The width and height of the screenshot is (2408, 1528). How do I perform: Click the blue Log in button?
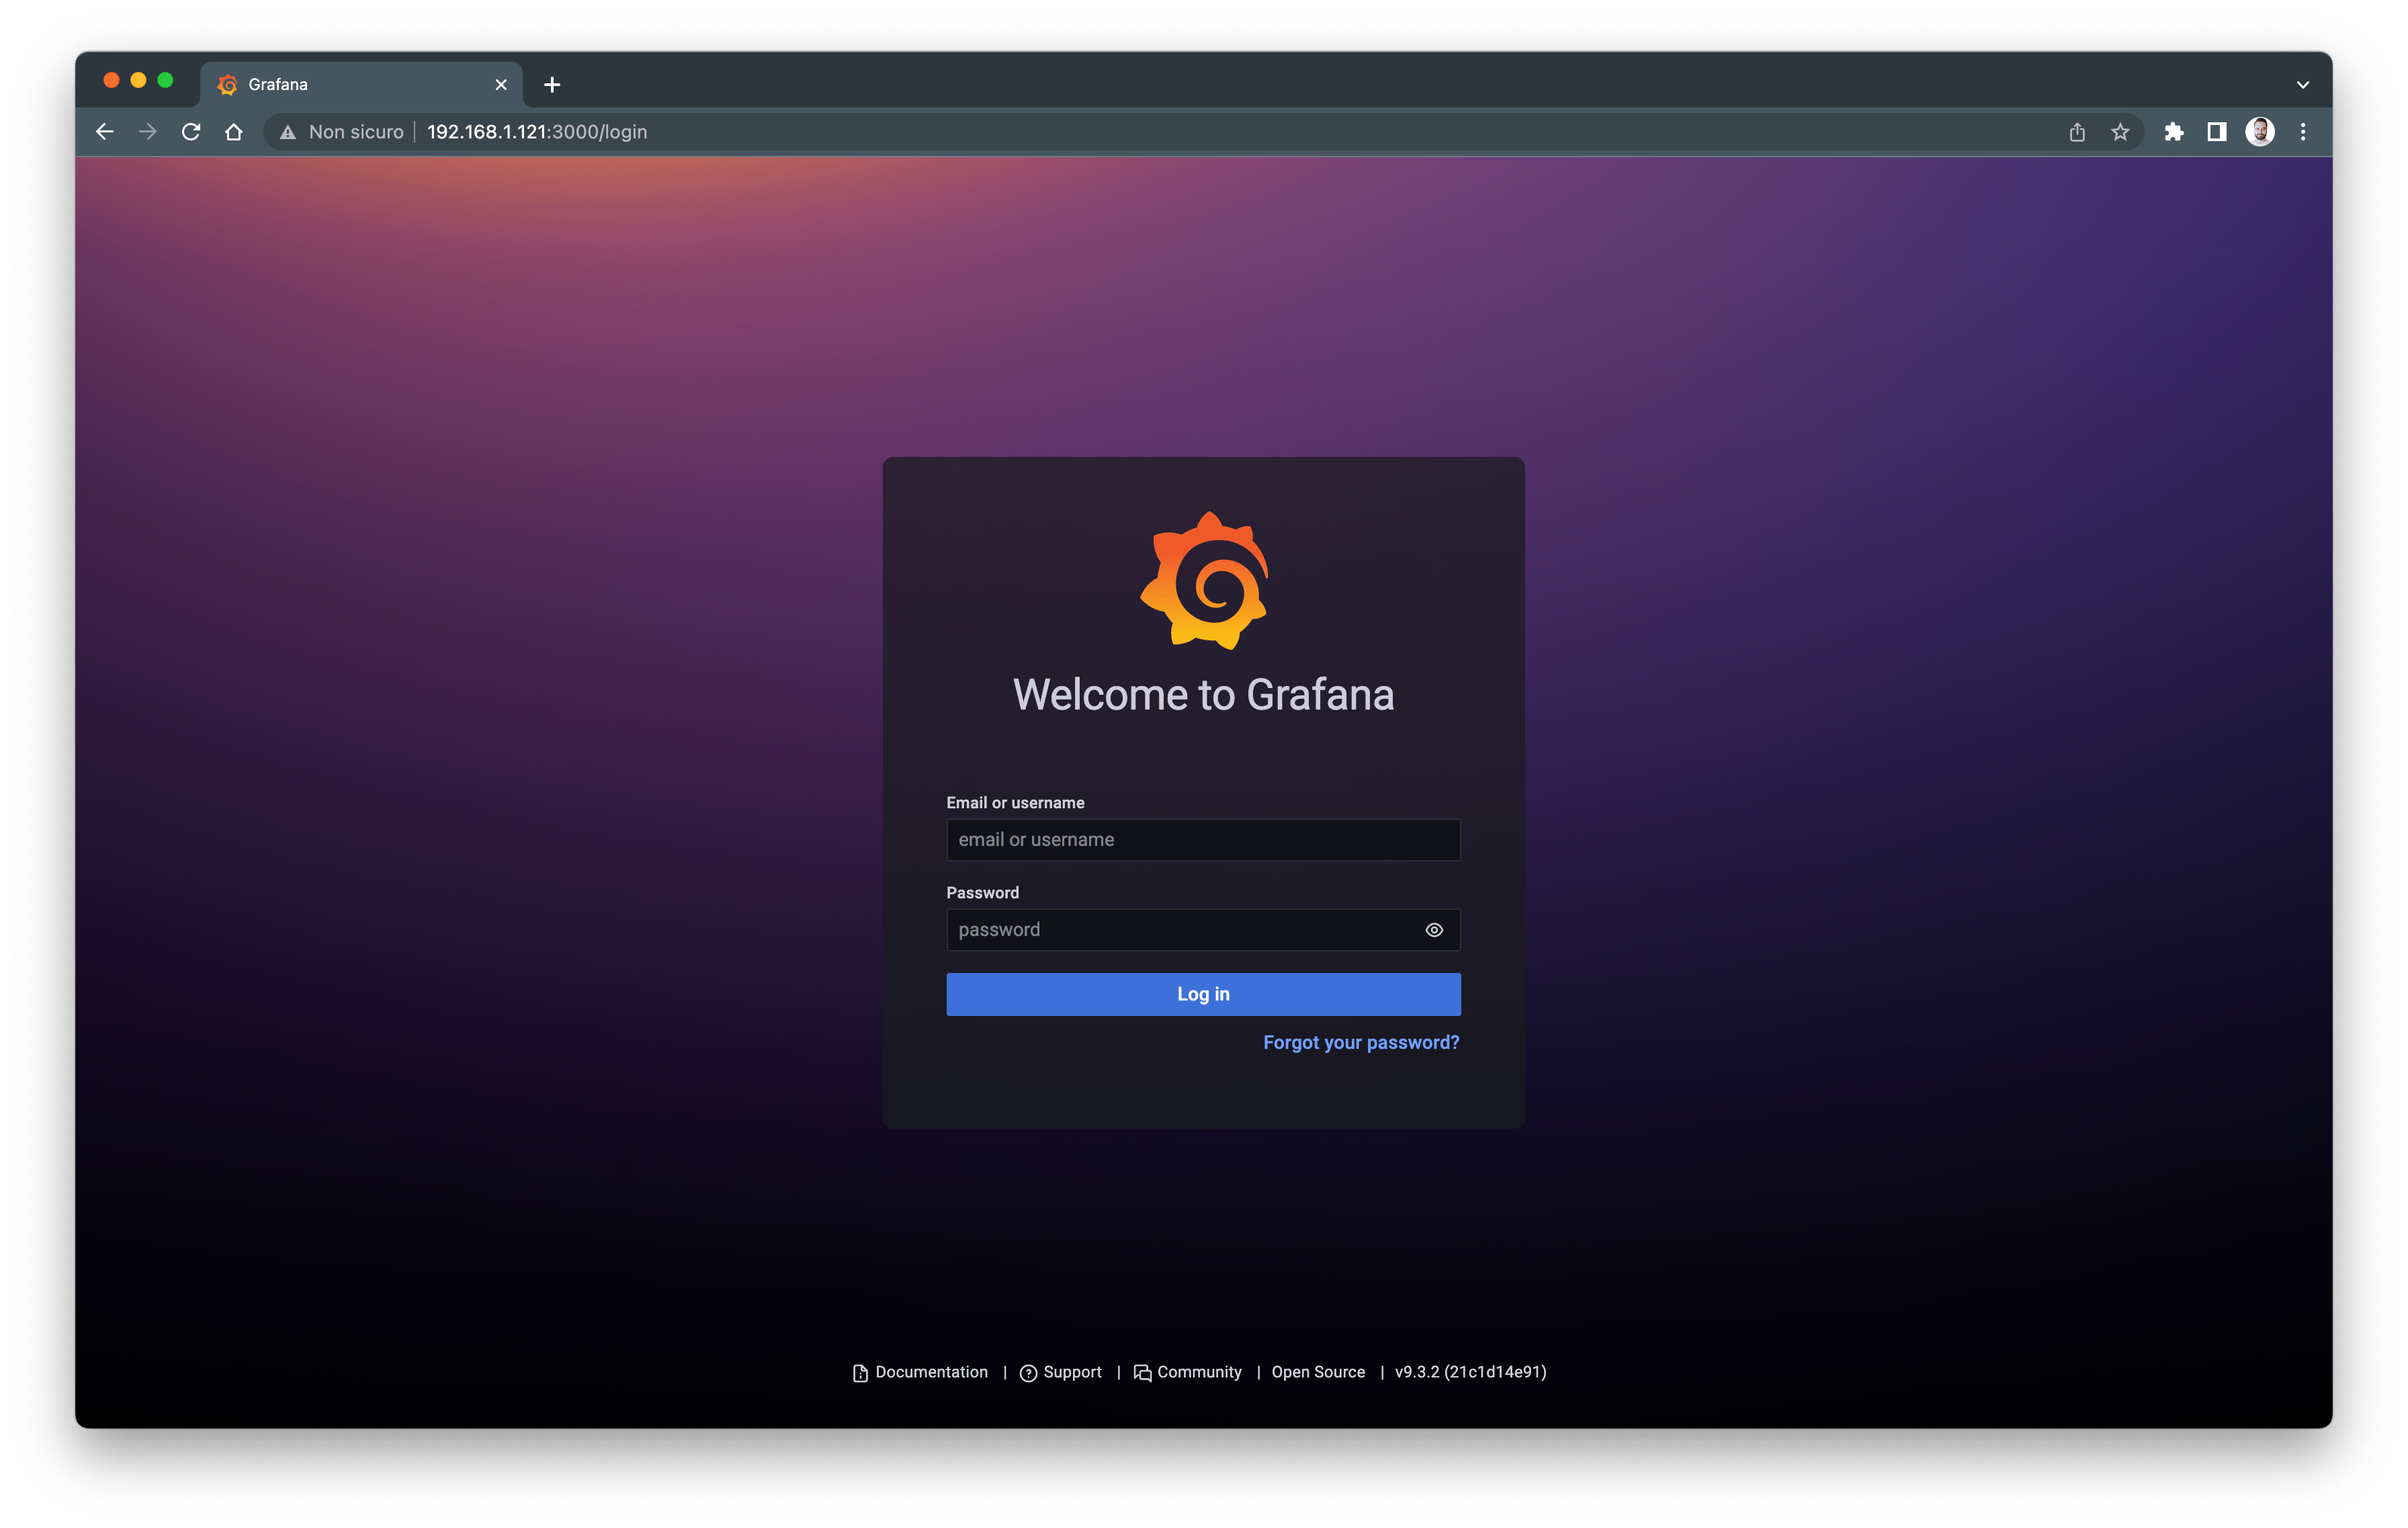point(1203,994)
